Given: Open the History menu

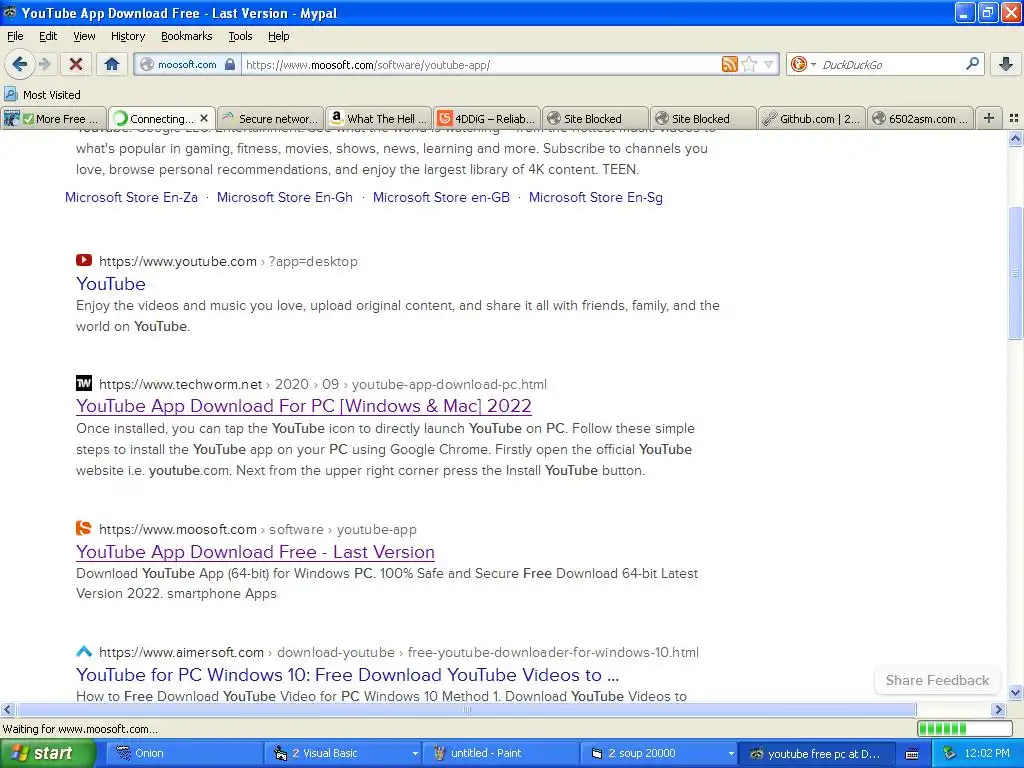Looking at the screenshot, I should click(128, 36).
